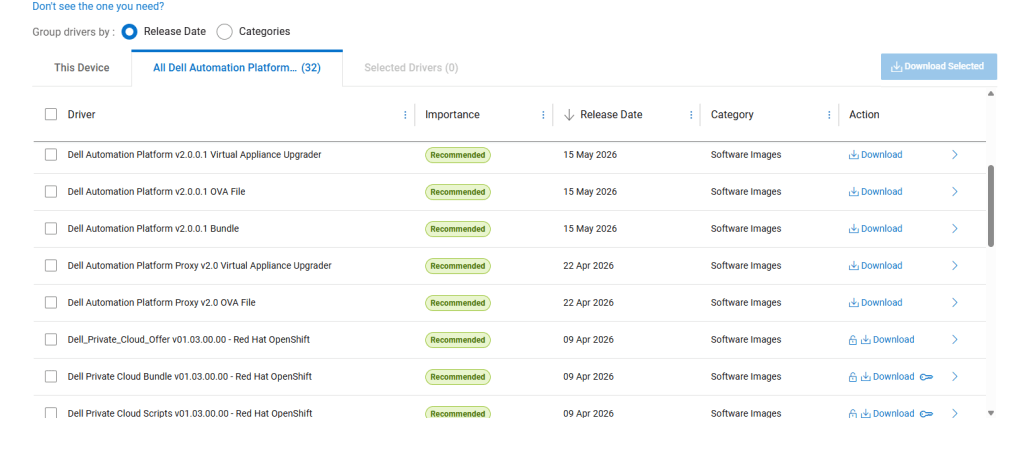Check v2.0.0.1 OVA File checkbox

click(51, 191)
